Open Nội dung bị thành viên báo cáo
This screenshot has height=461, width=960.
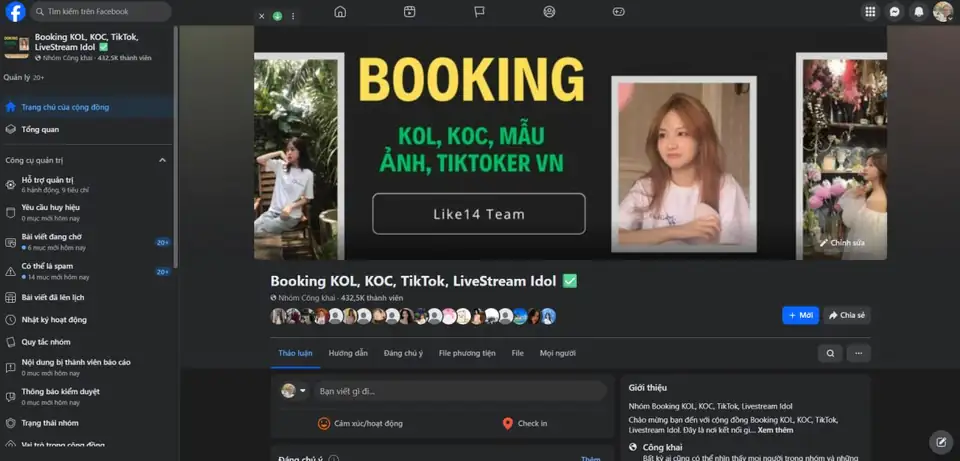[88, 367]
